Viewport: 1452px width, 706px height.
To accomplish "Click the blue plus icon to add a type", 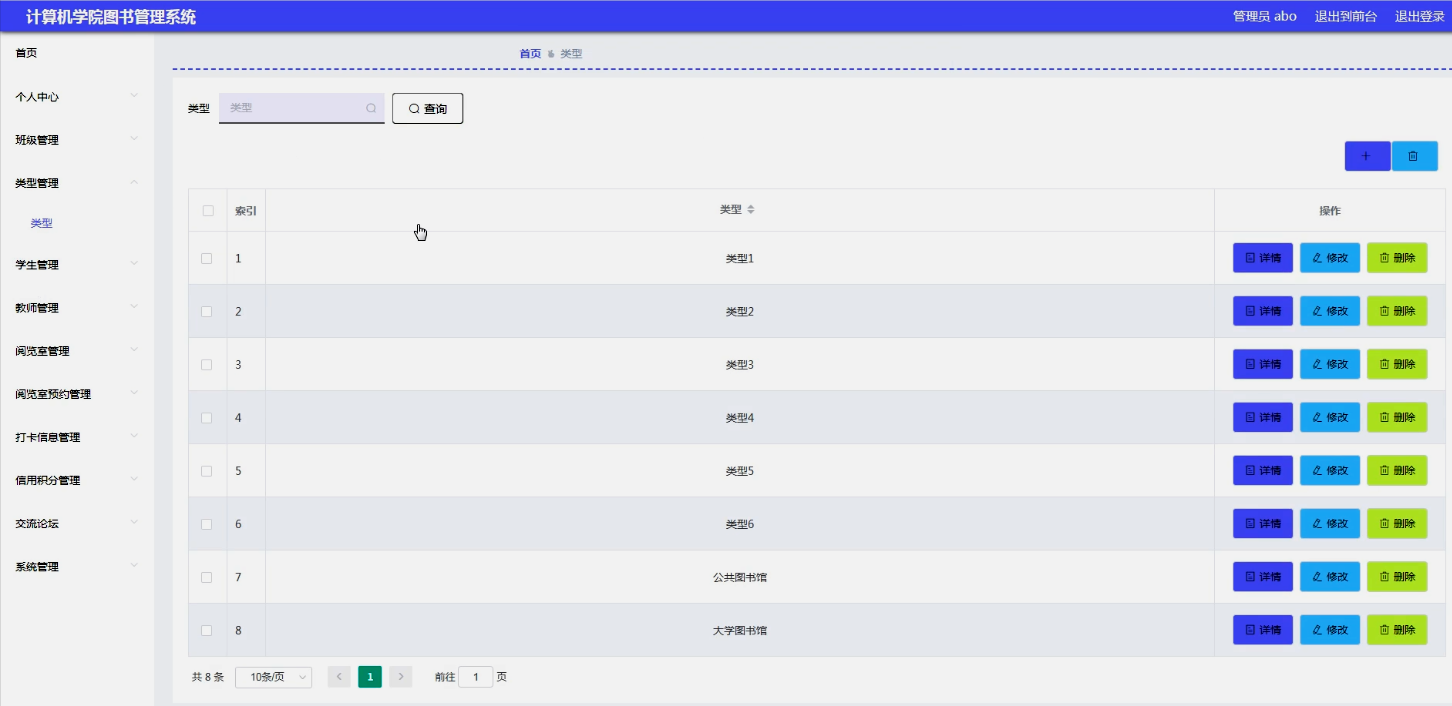I will 1366,156.
